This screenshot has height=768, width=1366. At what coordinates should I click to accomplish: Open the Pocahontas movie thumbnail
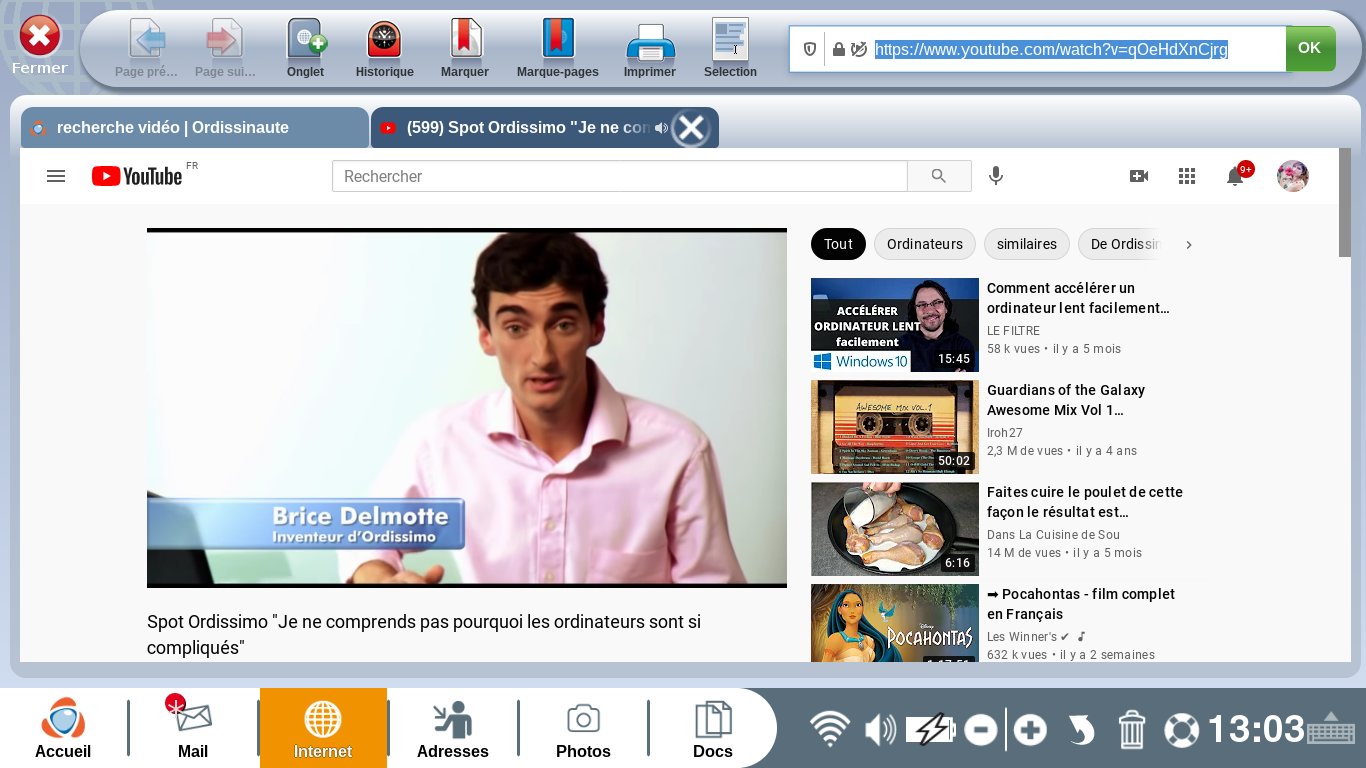point(895,622)
